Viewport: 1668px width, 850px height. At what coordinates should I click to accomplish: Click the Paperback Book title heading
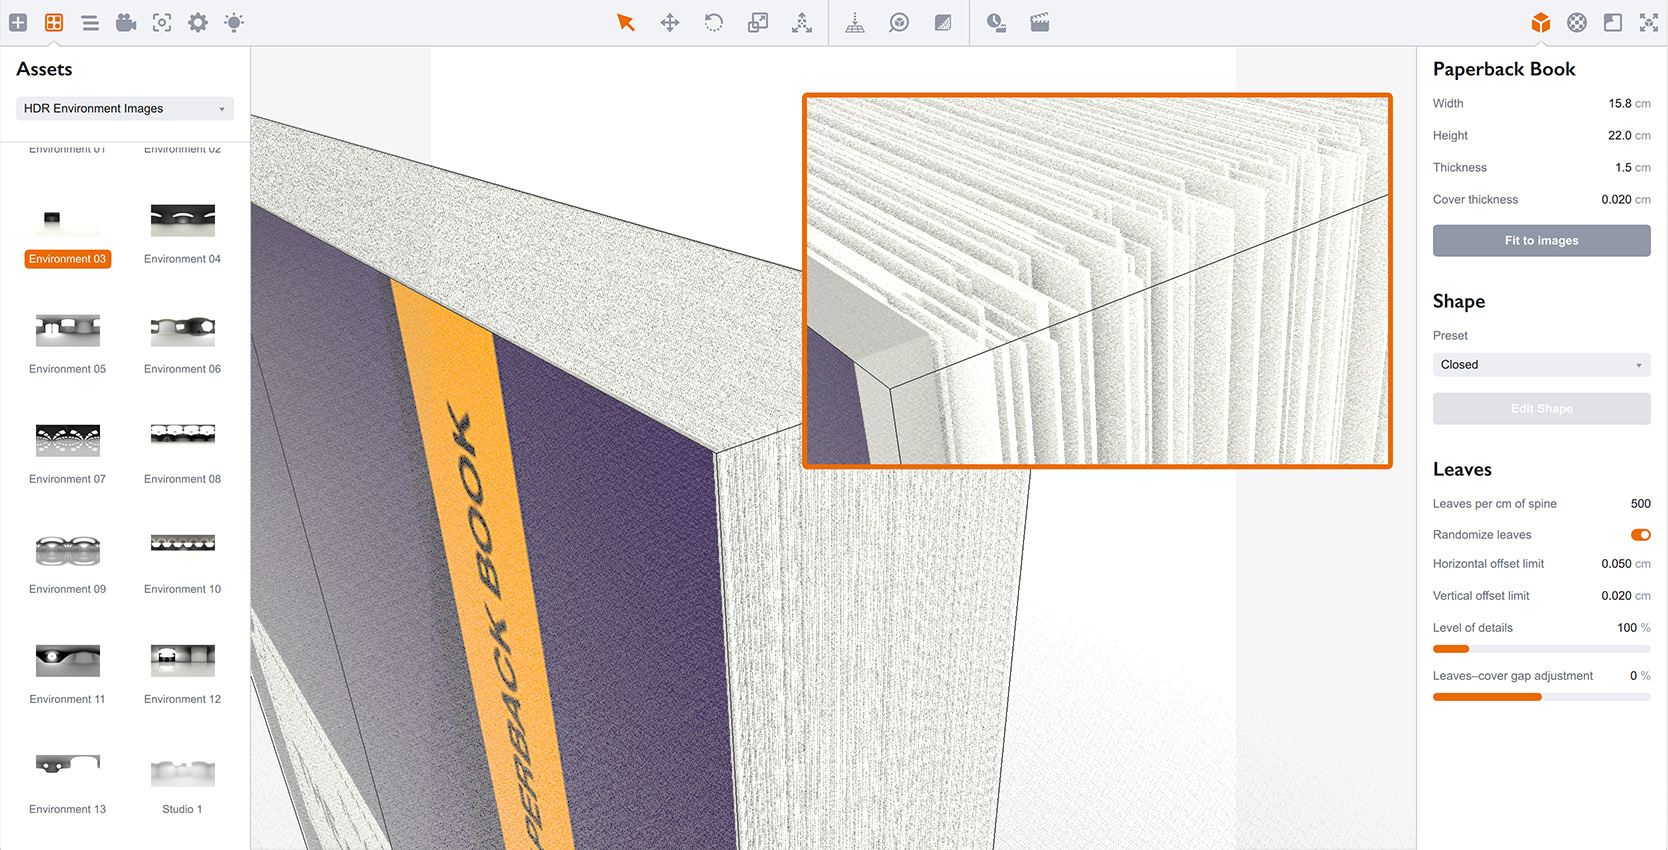1503,69
